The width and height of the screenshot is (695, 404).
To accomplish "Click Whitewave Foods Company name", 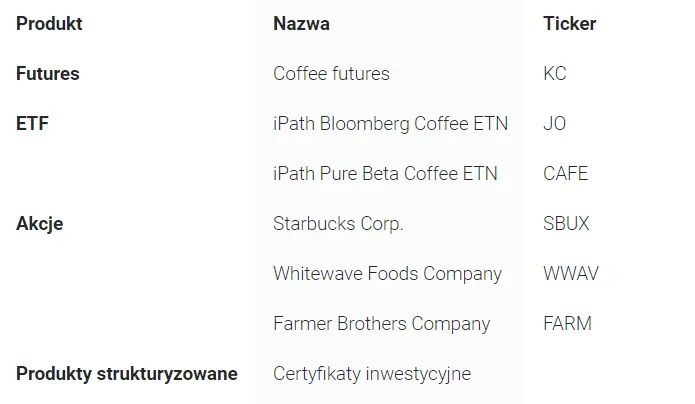I will [x=387, y=274].
